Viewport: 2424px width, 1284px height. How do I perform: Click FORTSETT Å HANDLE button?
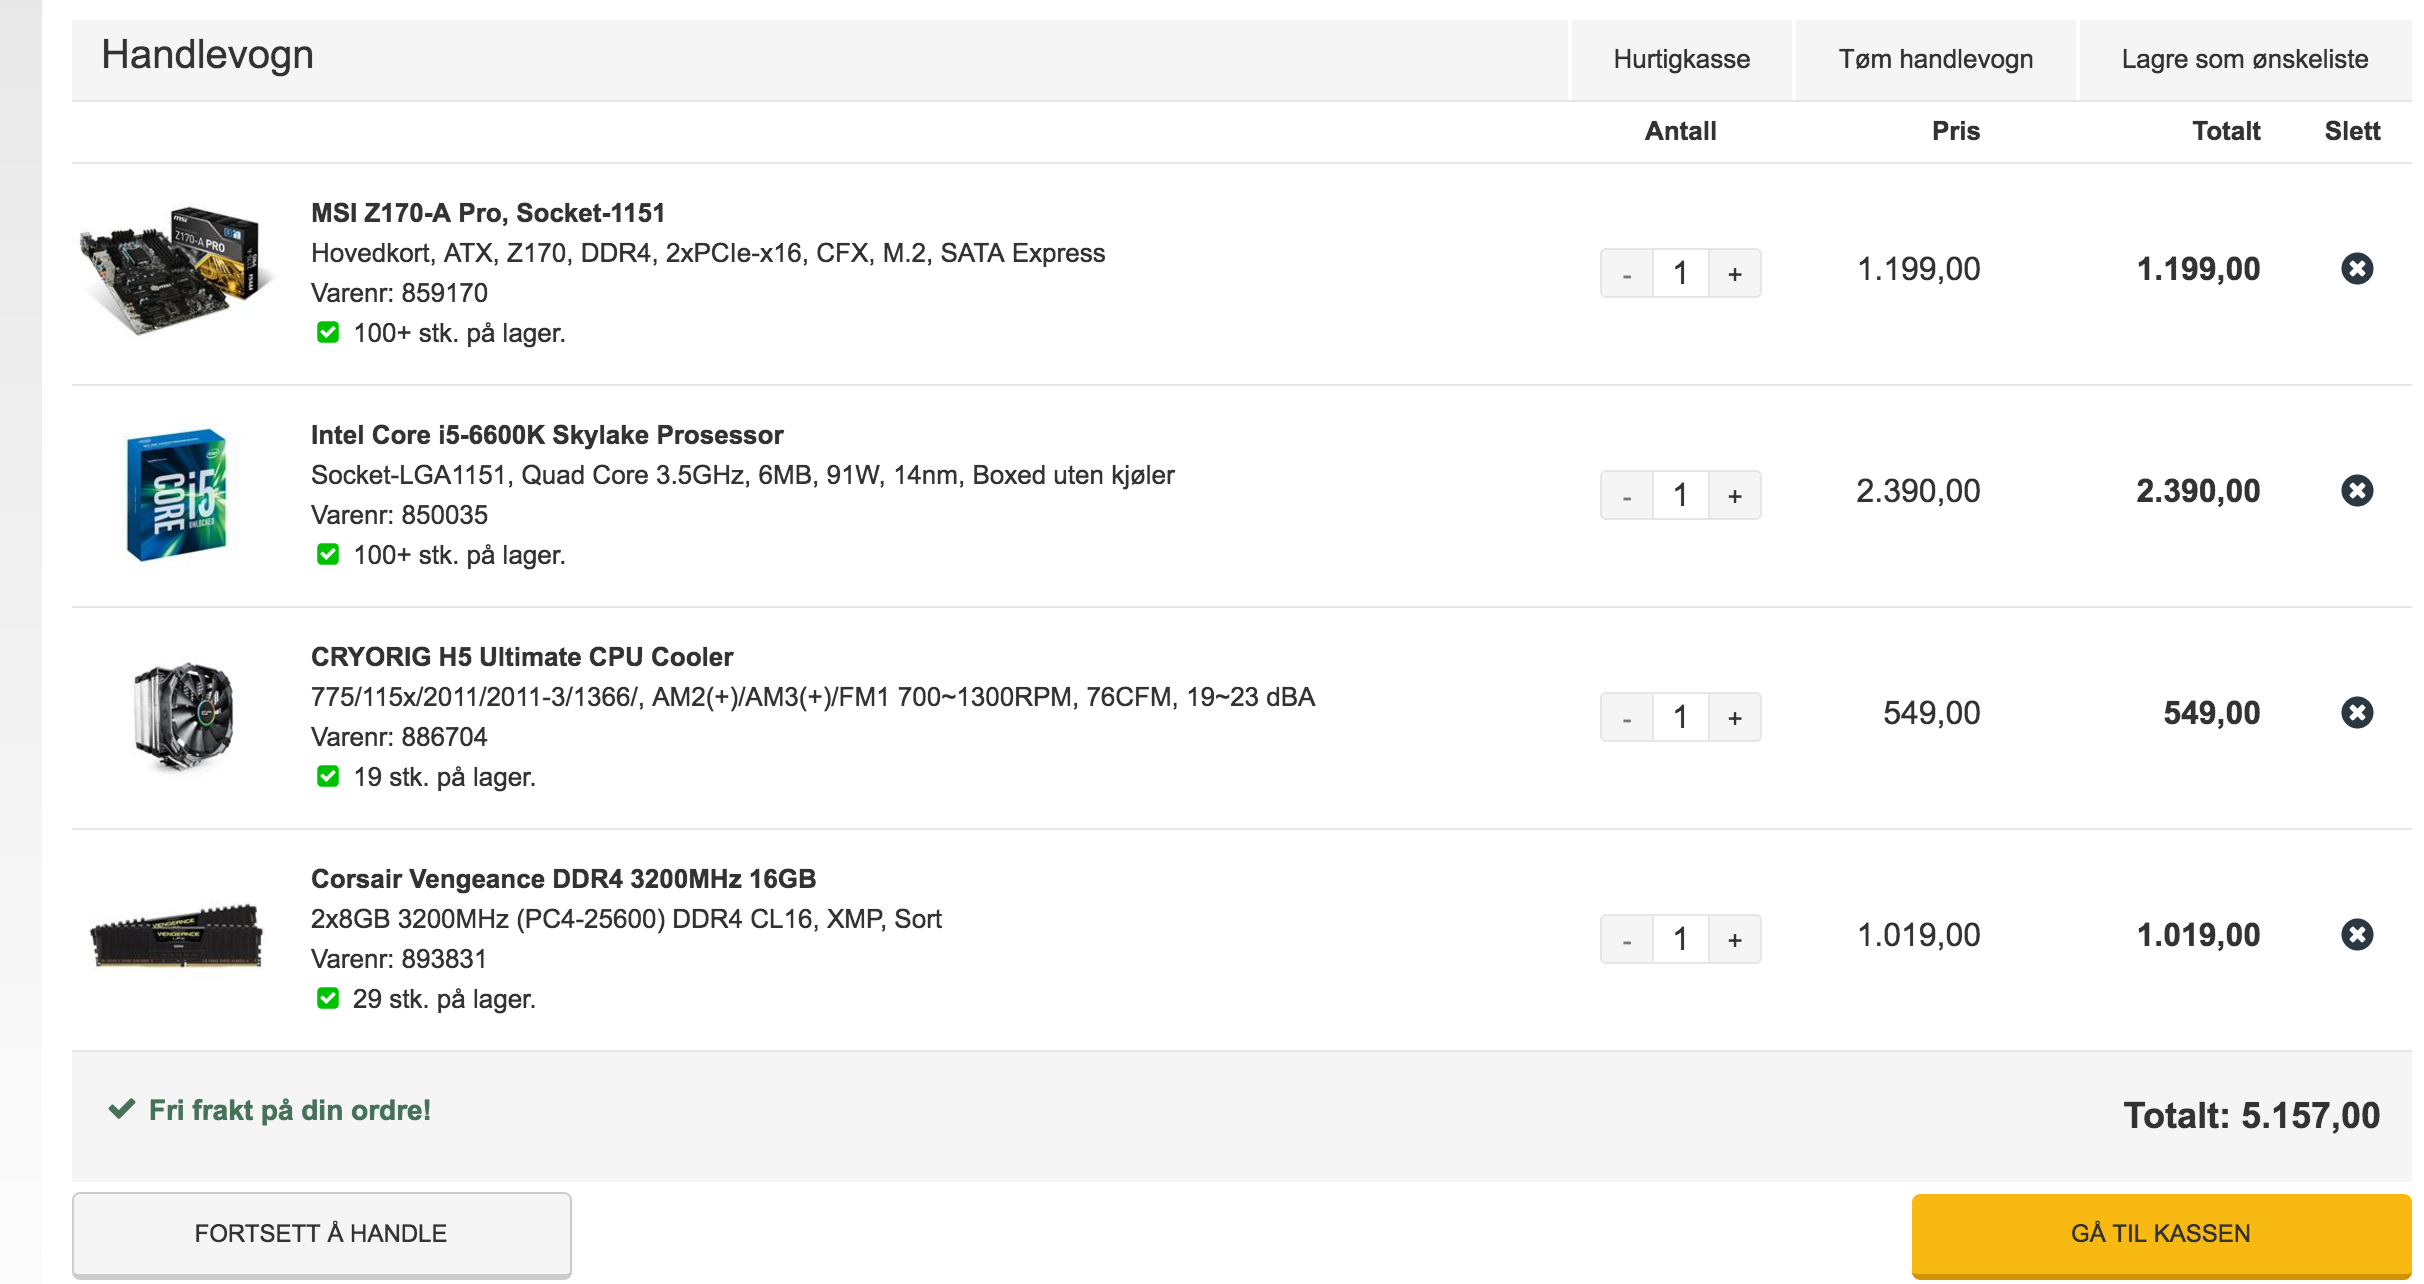(x=321, y=1233)
